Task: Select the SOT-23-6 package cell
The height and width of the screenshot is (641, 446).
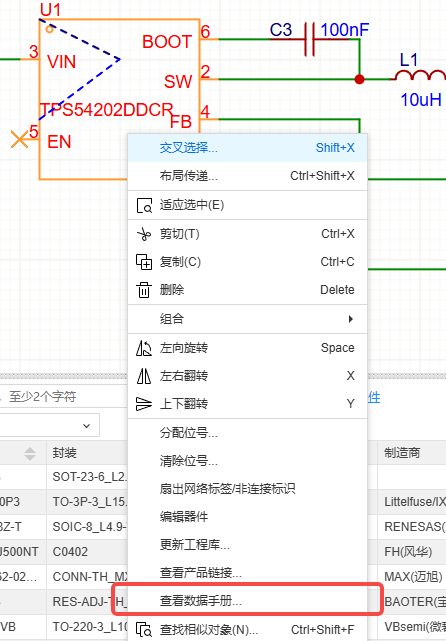Action: [87, 477]
